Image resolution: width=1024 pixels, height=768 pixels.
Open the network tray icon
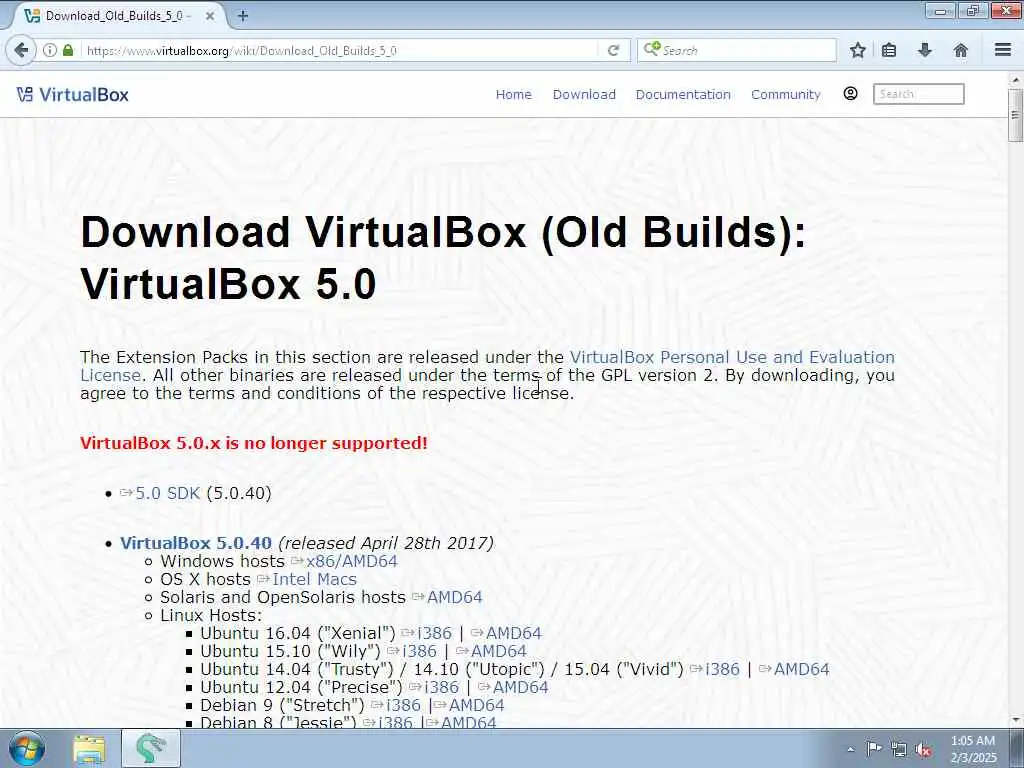(x=899, y=750)
